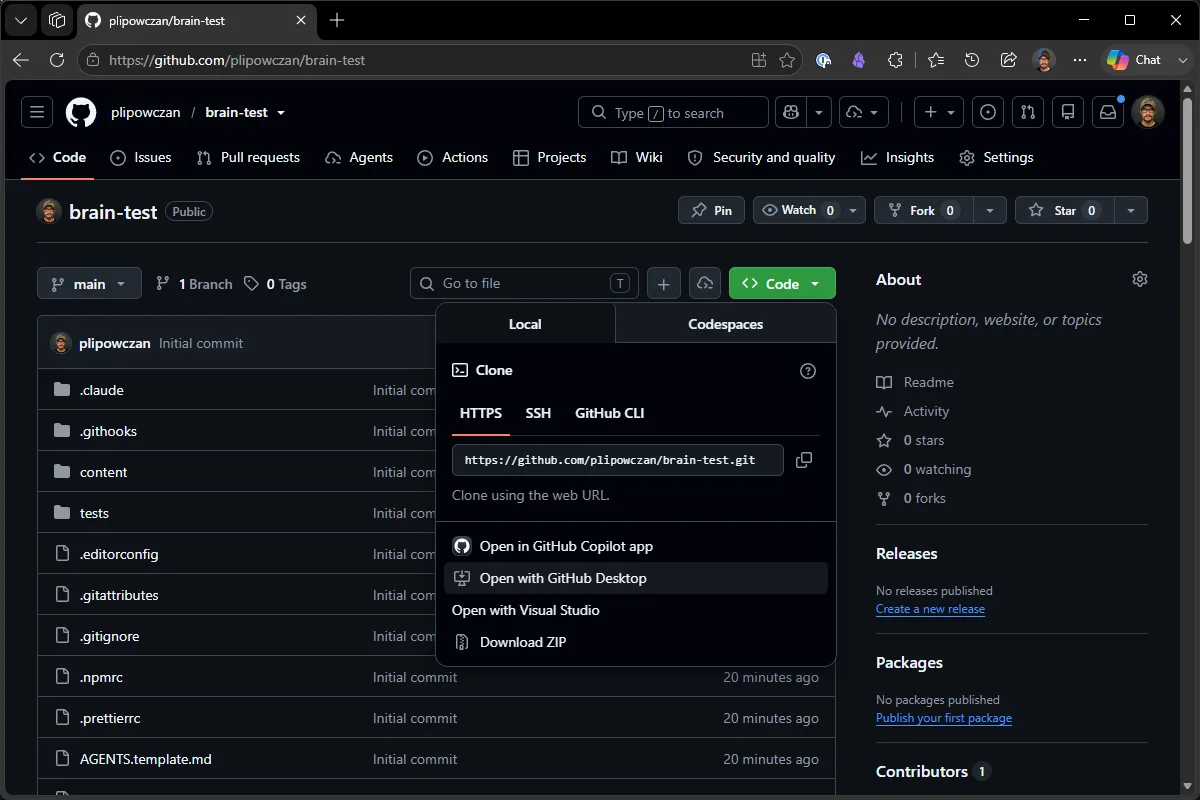Viewport: 1200px width, 800px height.
Task: Open the repository switcher caret next to brain-test
Action: click(x=281, y=113)
